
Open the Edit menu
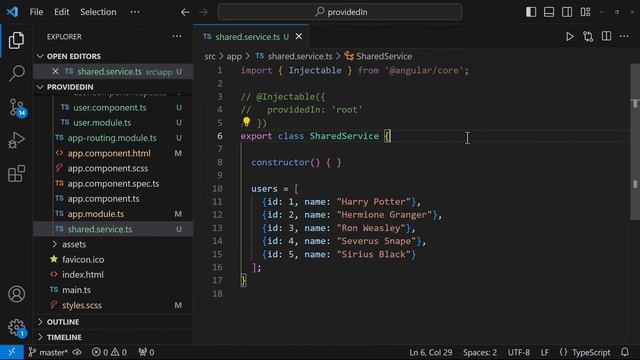[62, 12]
